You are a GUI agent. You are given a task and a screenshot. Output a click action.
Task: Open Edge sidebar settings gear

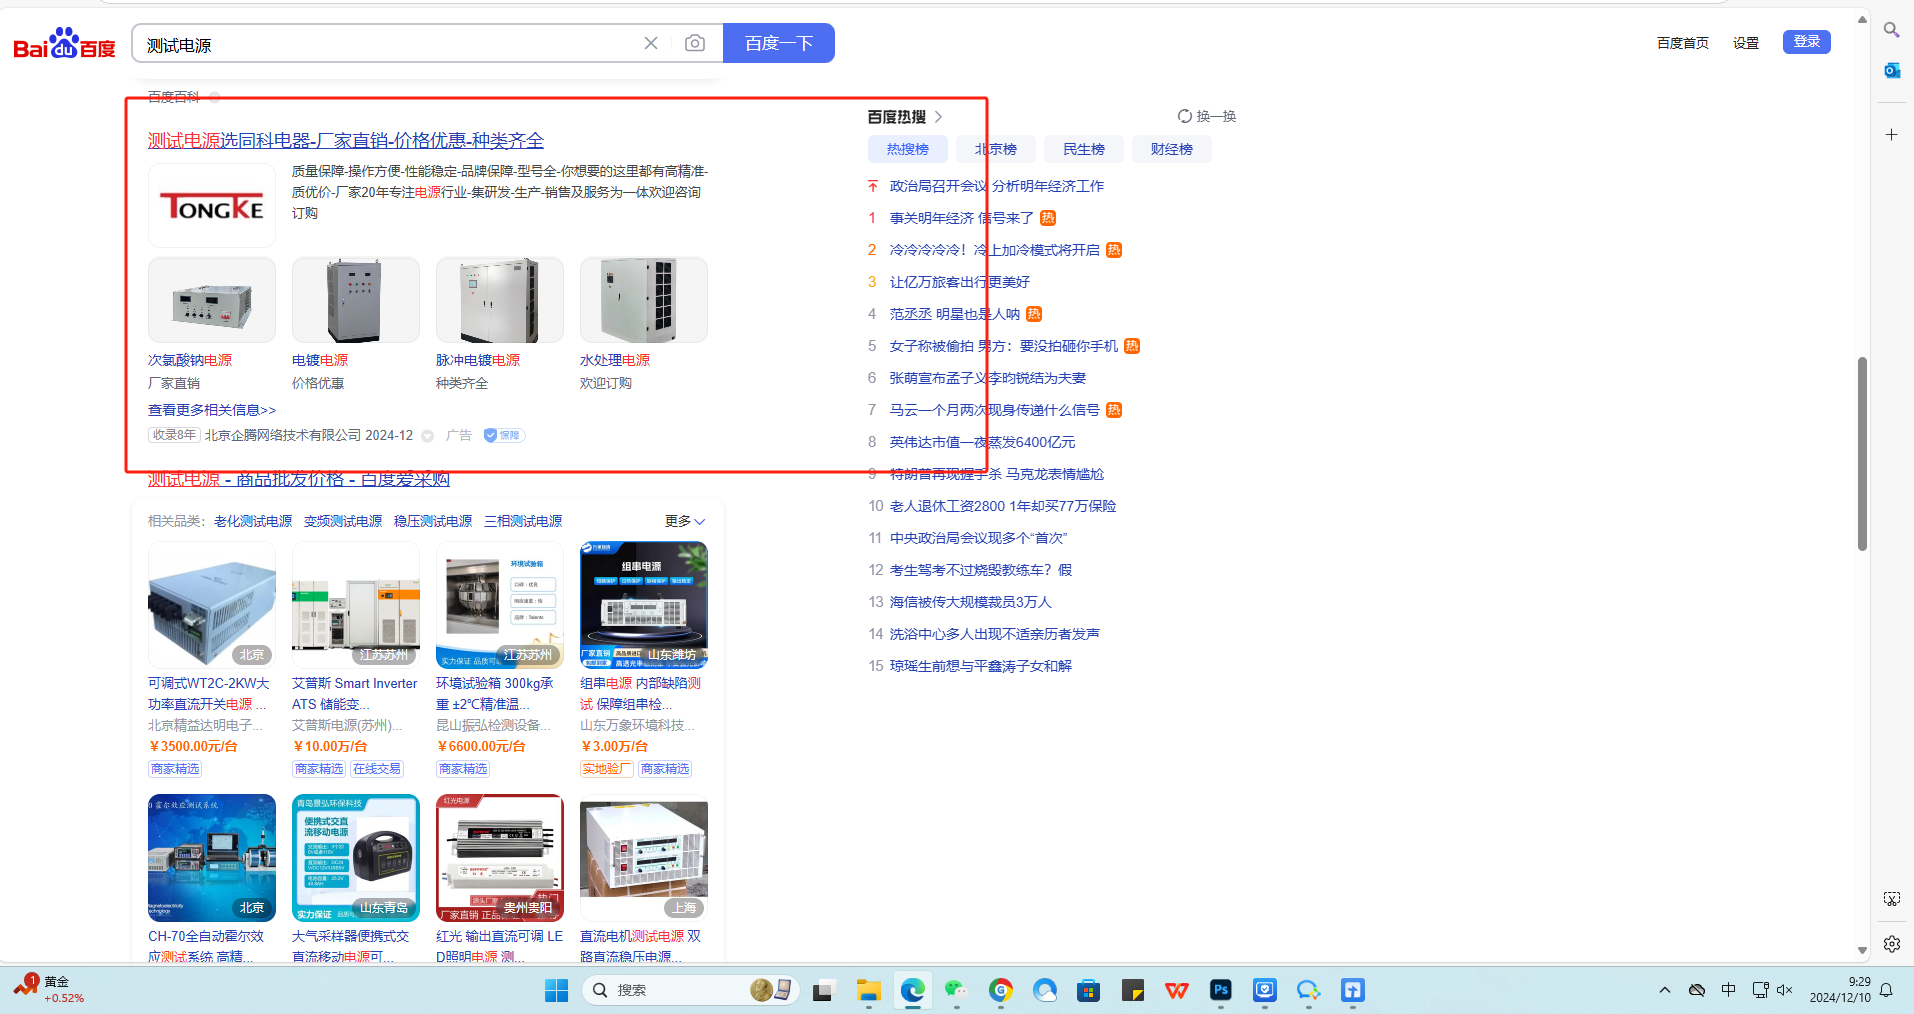click(1892, 944)
